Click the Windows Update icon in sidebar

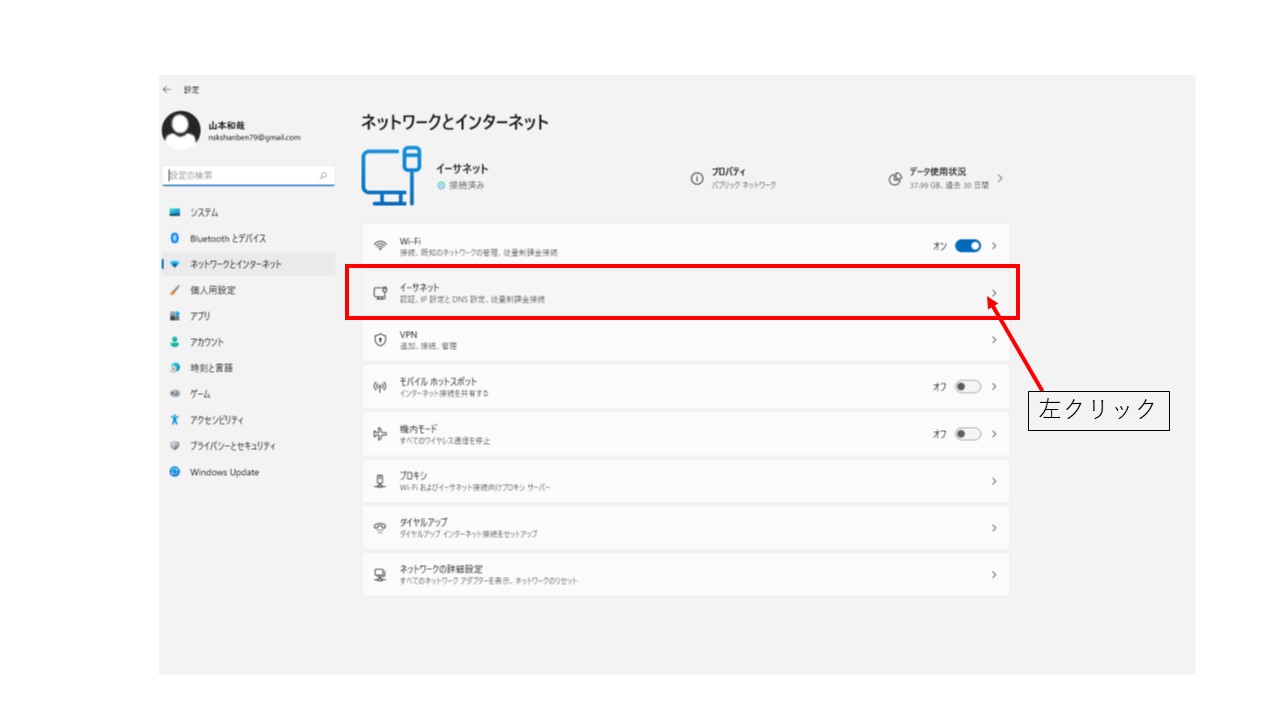point(175,472)
